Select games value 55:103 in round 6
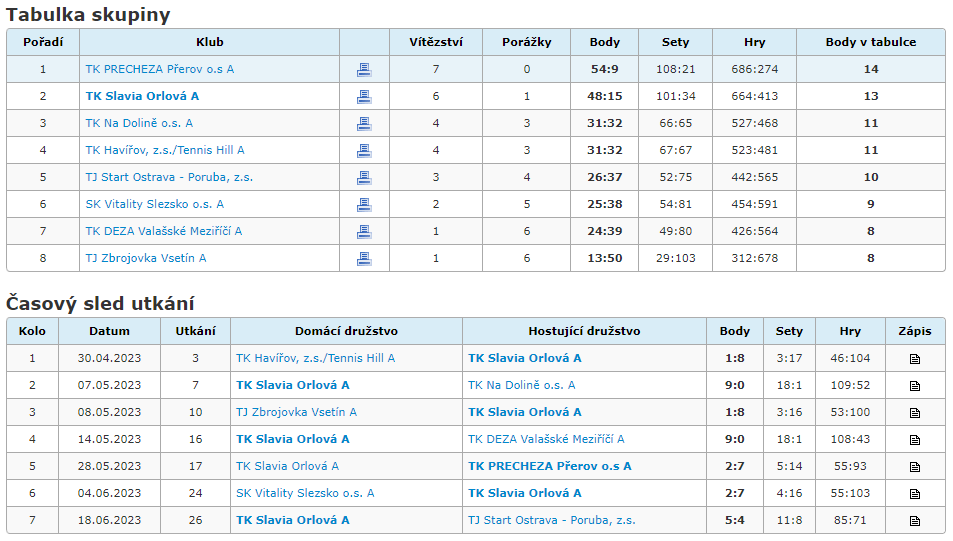The width and height of the screenshot is (953, 541). [850, 493]
